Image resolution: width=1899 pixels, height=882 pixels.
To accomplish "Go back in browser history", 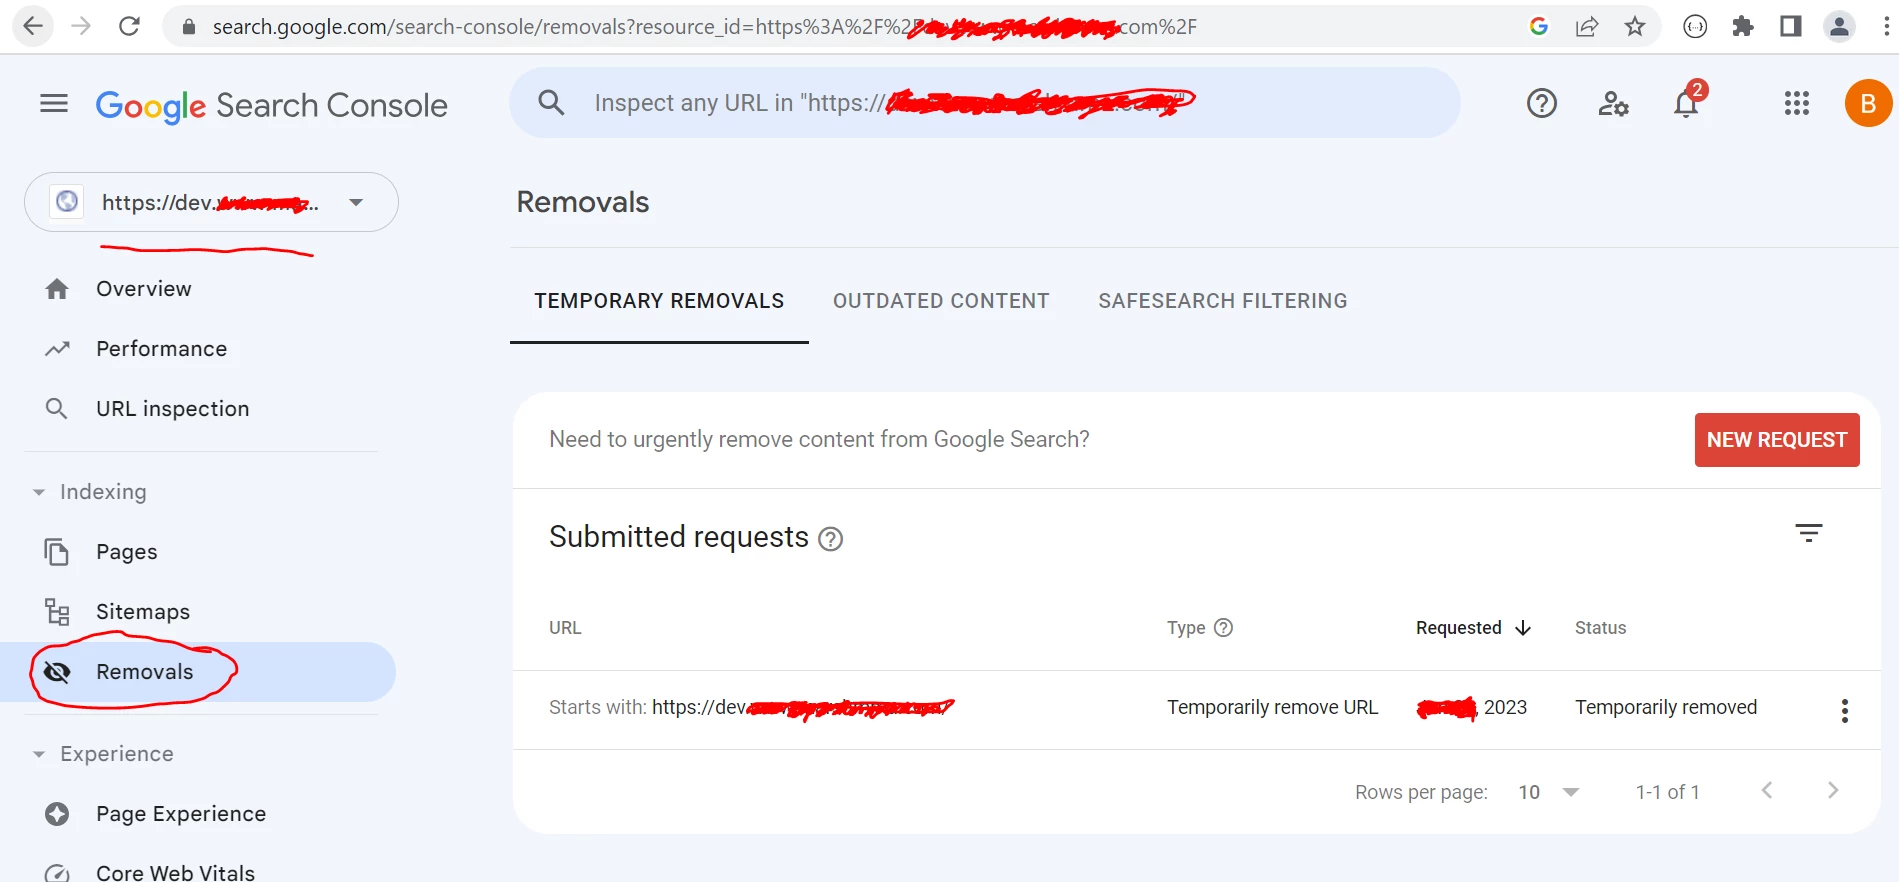I will (33, 26).
